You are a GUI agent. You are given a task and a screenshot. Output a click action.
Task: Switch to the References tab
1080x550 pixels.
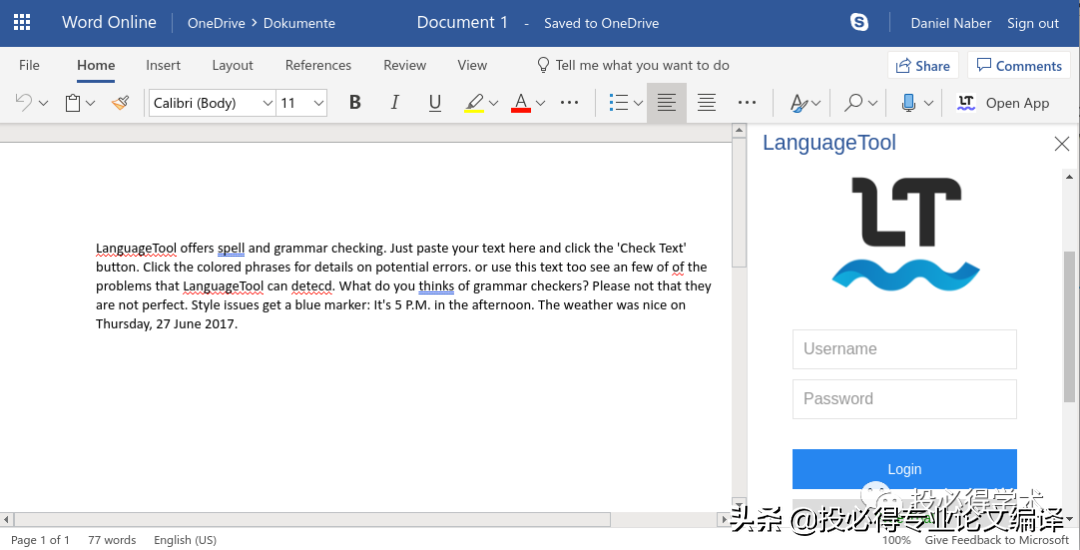[x=318, y=65]
